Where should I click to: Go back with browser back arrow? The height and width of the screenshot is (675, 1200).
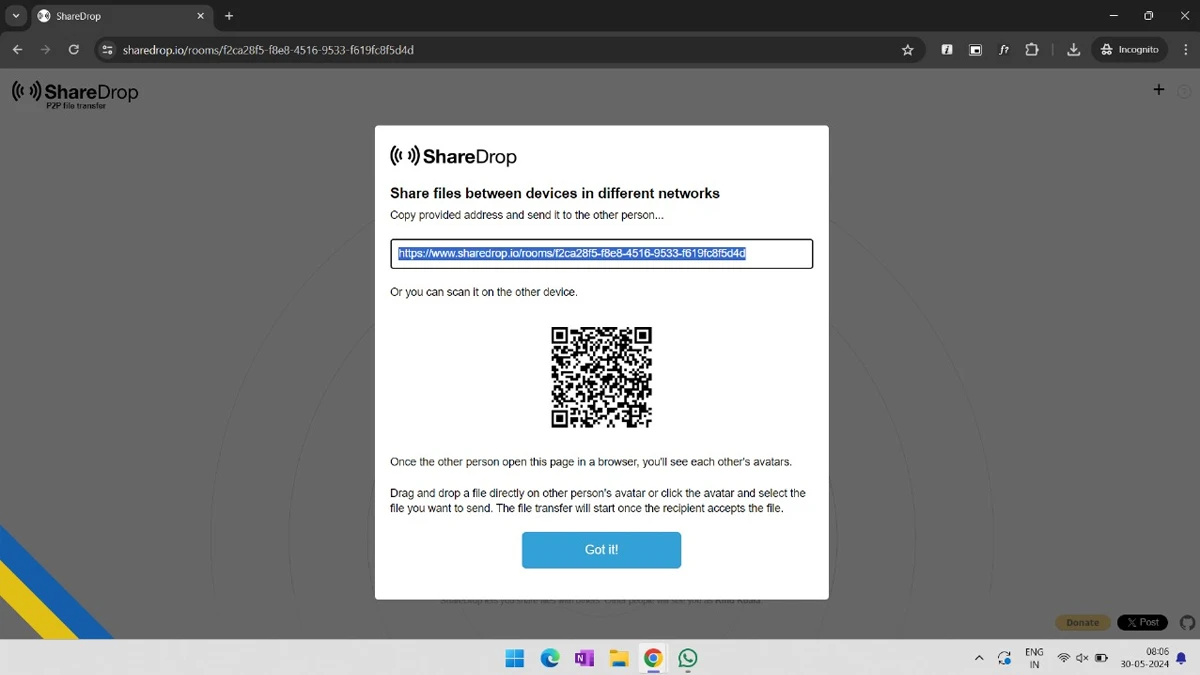tap(17, 50)
